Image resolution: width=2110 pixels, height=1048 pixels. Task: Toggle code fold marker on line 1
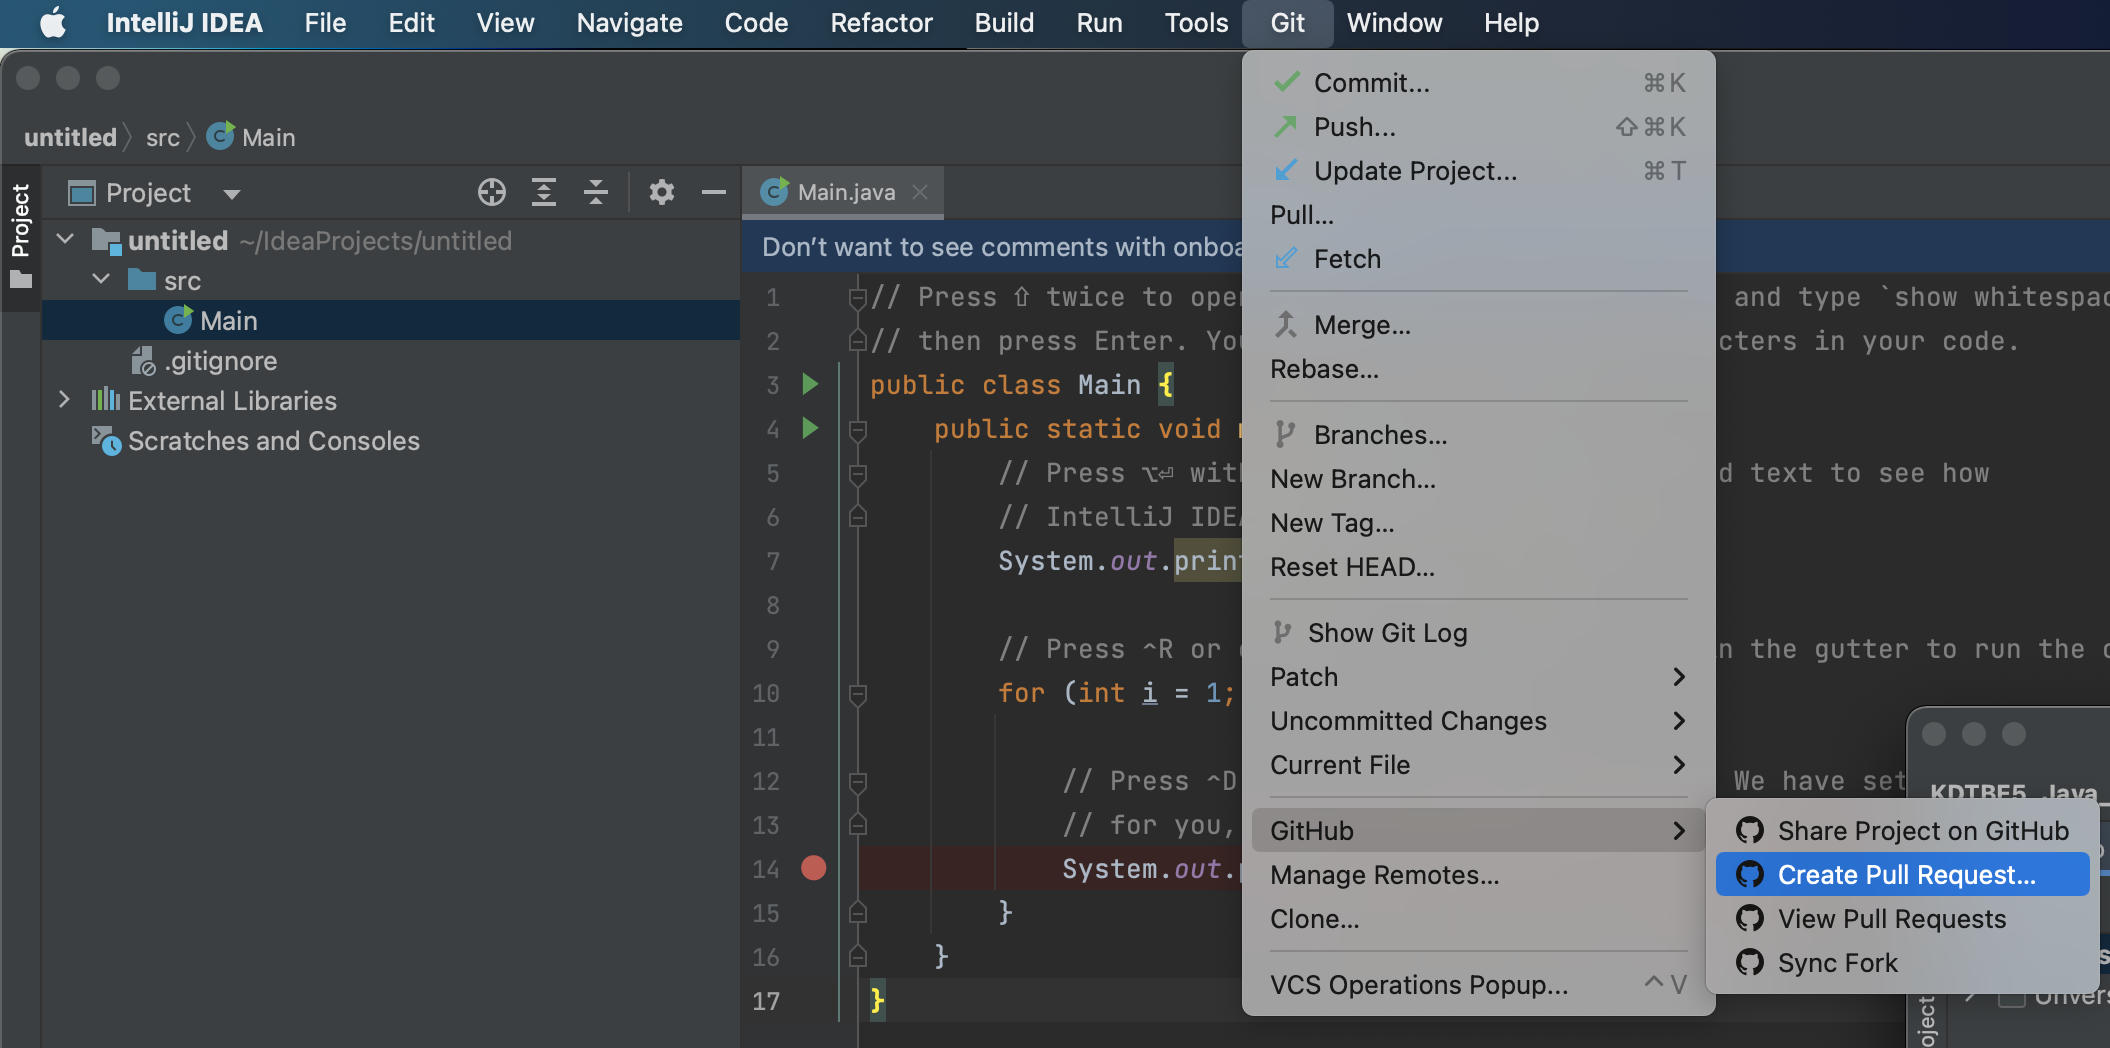(x=857, y=297)
